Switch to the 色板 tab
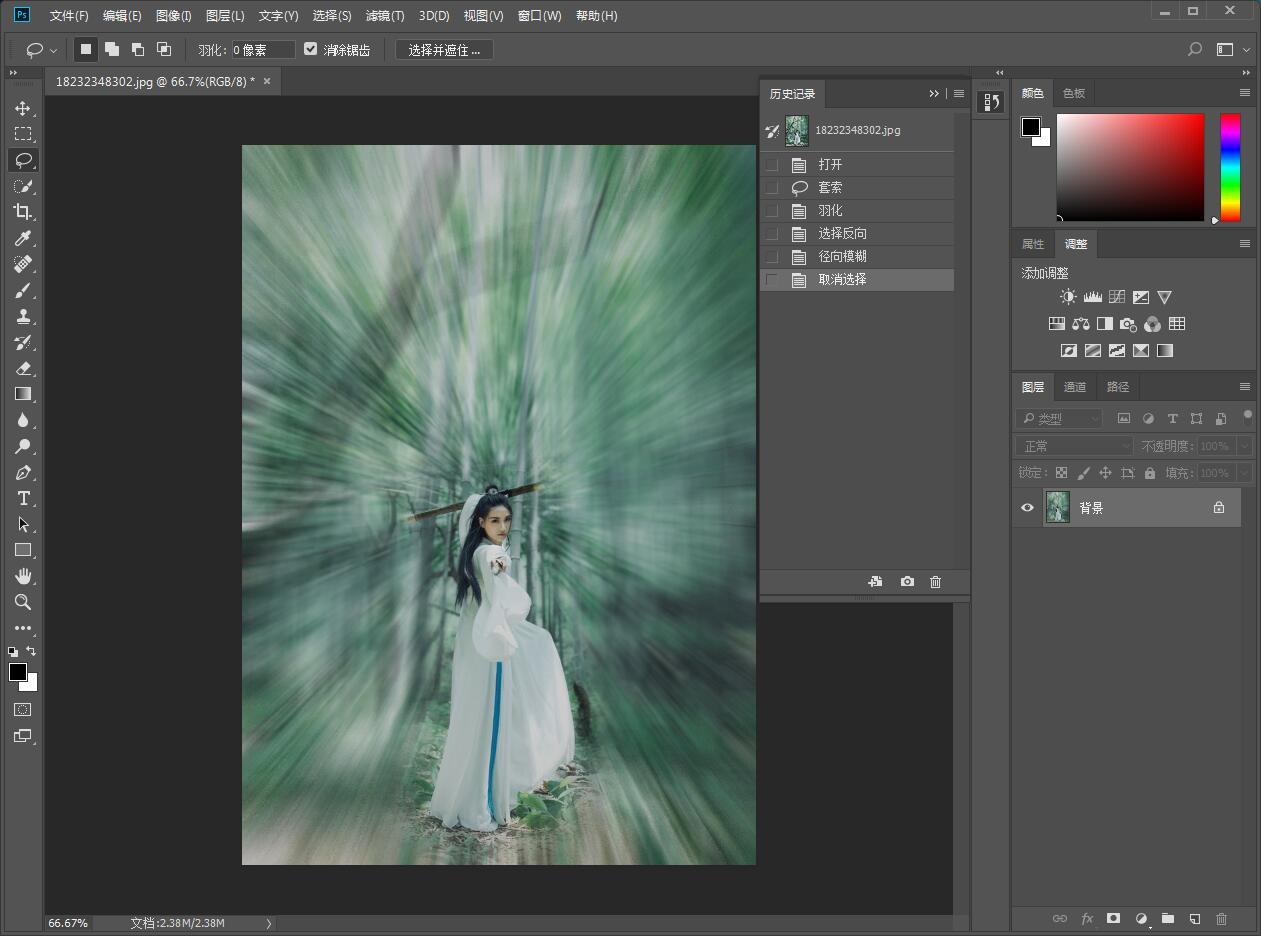This screenshot has height=936, width=1261. pyautogui.click(x=1074, y=93)
